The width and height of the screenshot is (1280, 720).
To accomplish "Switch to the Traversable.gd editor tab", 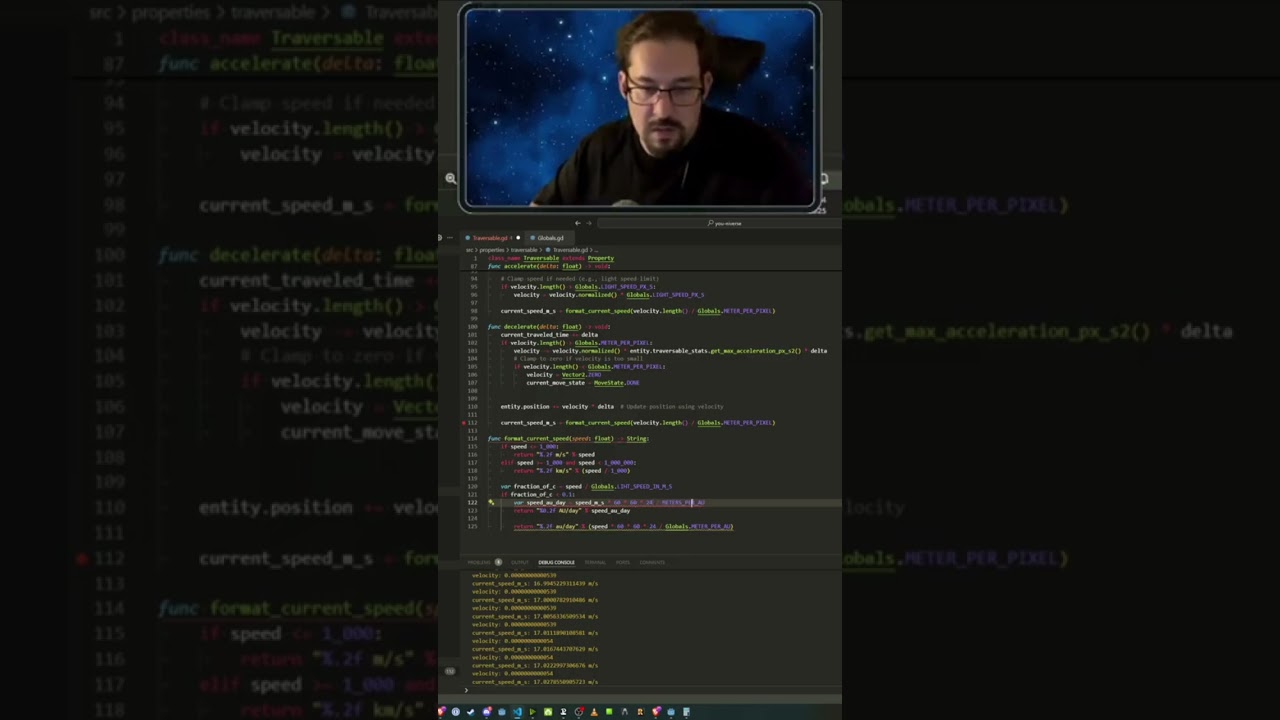I will [x=490, y=238].
